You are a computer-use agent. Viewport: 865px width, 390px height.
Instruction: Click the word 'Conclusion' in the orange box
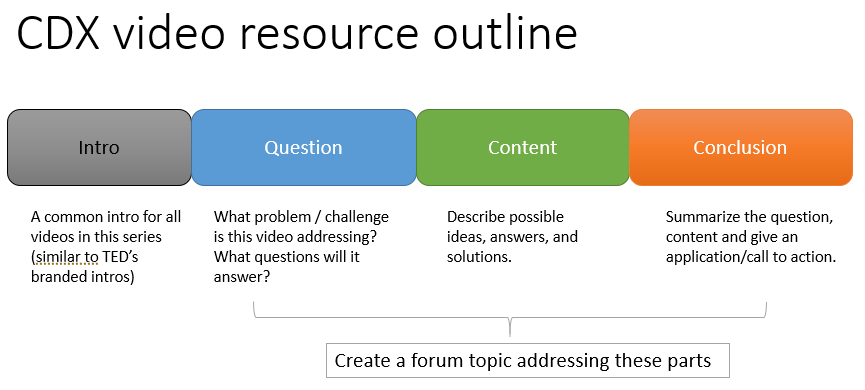click(x=740, y=147)
